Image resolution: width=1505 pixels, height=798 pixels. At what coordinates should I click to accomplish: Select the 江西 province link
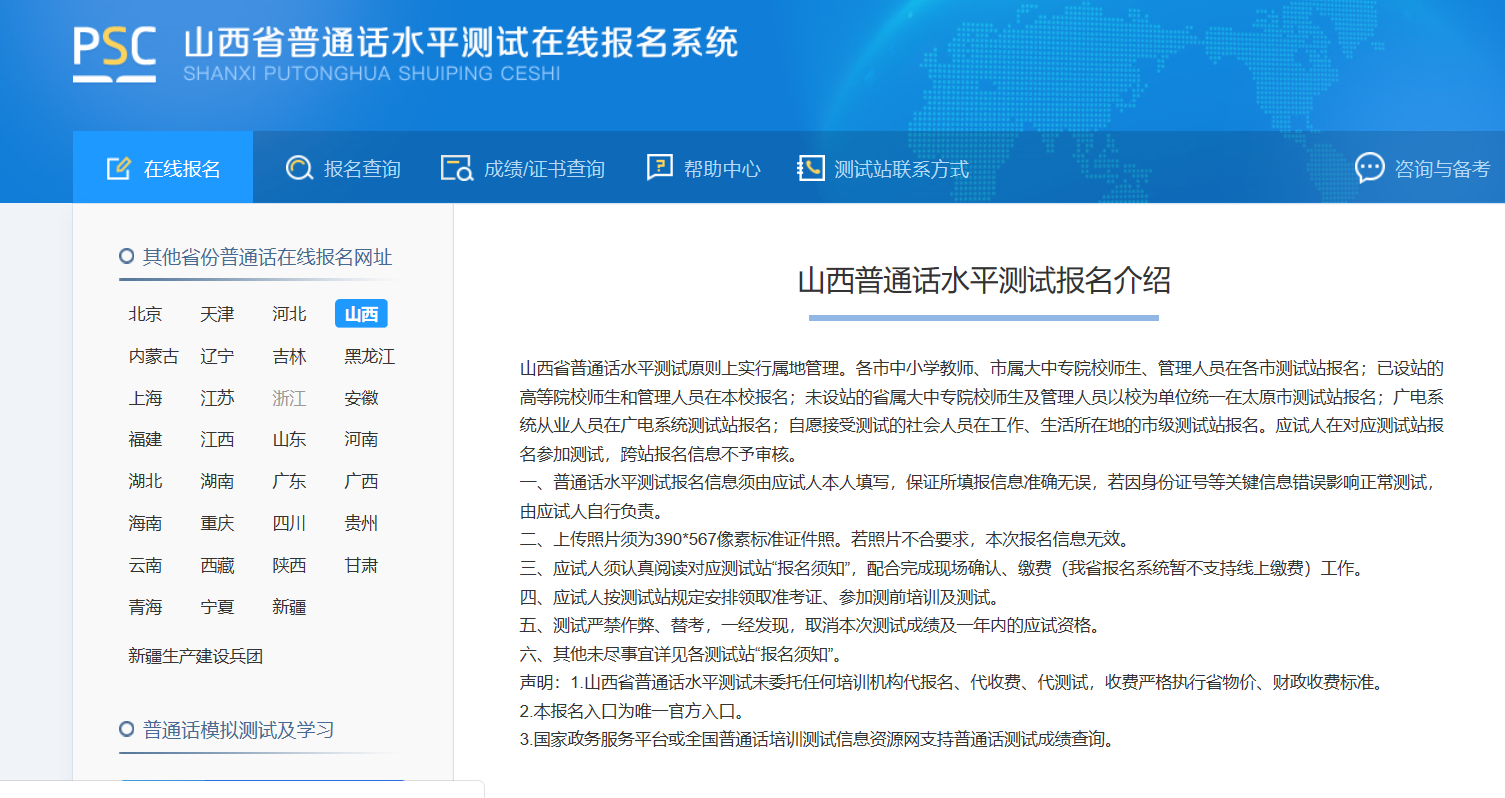(x=217, y=439)
